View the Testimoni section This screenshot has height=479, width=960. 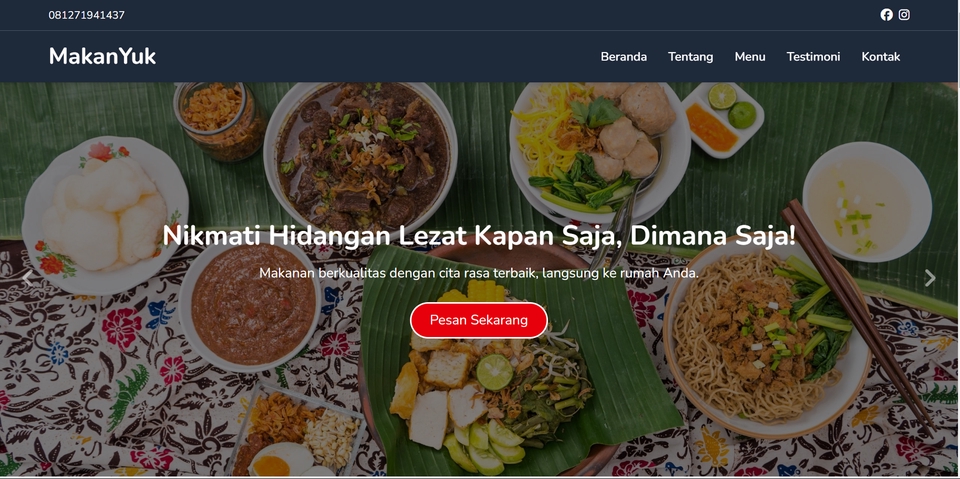coord(813,57)
